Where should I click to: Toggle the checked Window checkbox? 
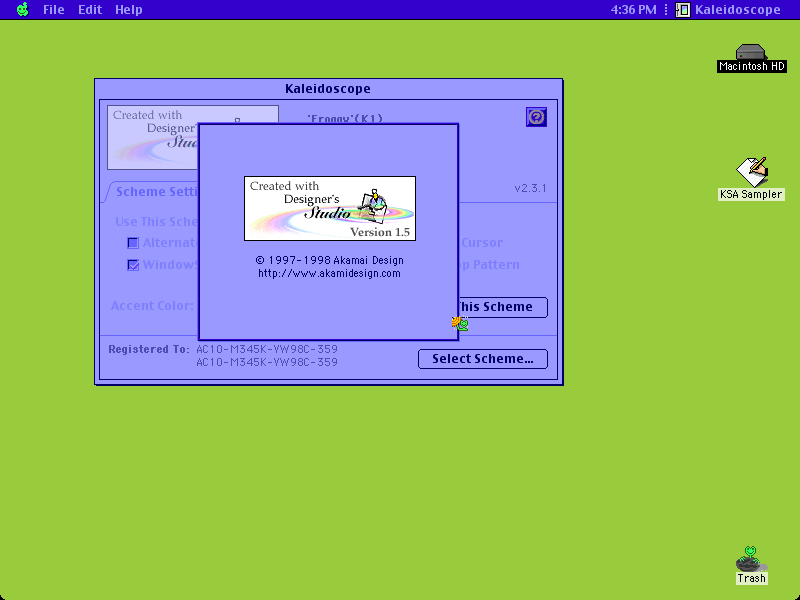pos(133,265)
